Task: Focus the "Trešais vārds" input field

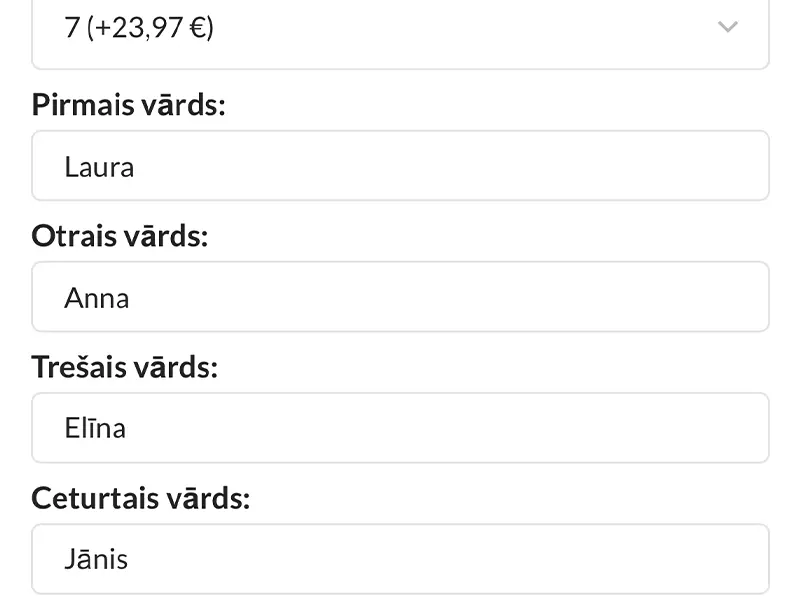Action: pos(400,428)
